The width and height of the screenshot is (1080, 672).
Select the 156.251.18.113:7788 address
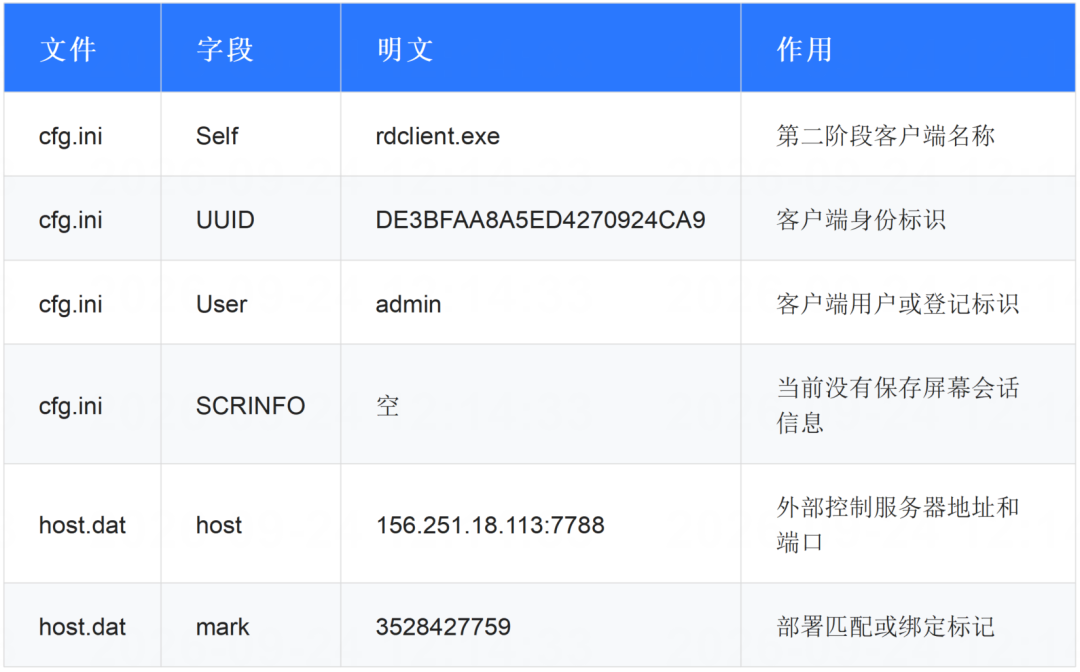pos(490,525)
